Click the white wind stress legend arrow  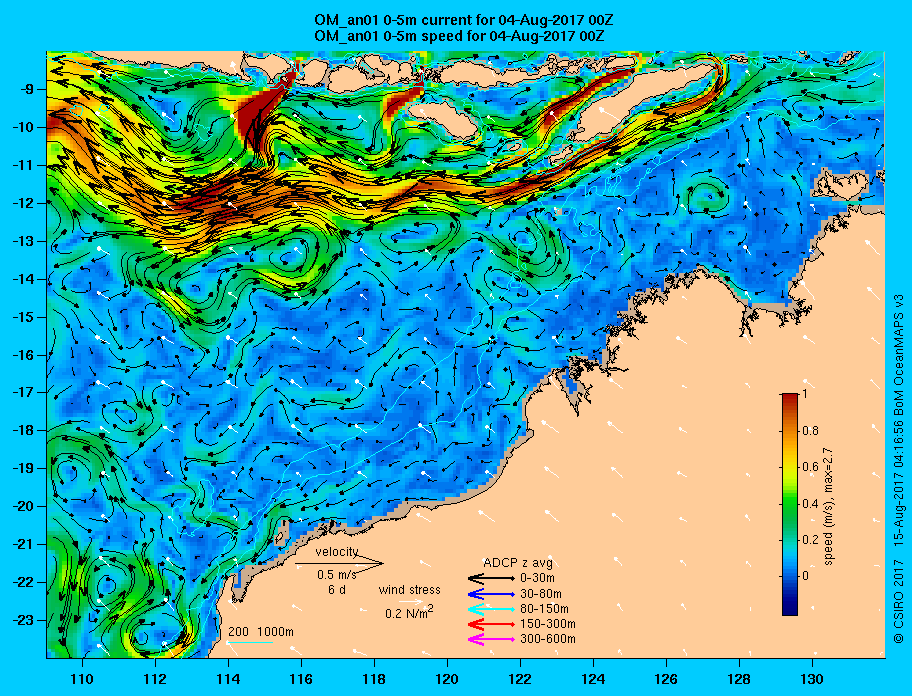pyautogui.click(x=411, y=602)
